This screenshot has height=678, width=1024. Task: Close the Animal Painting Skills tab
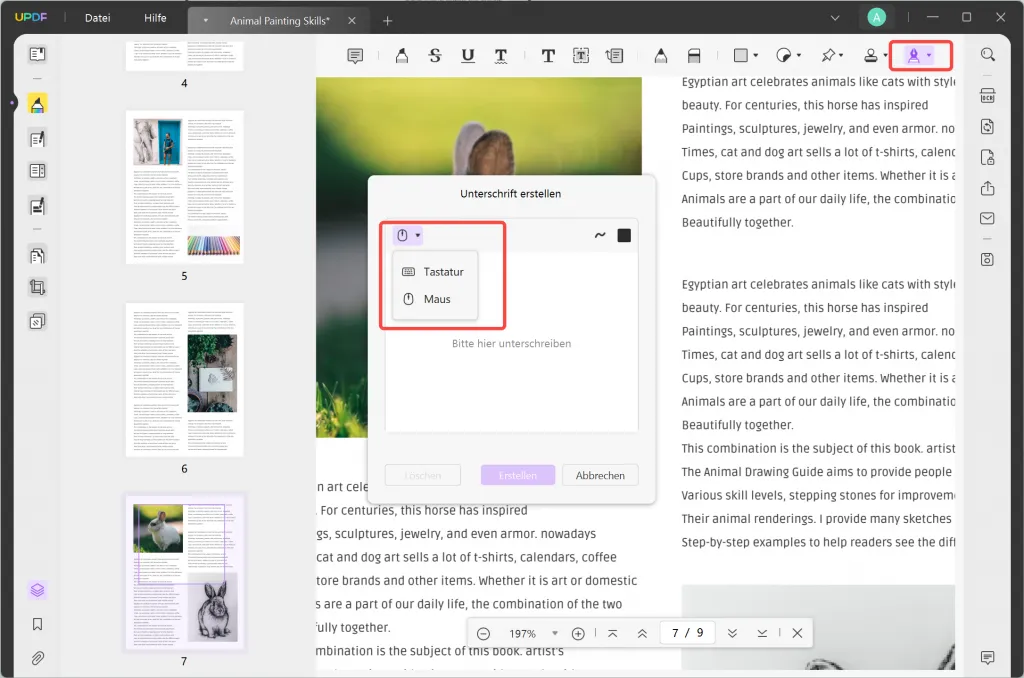pyautogui.click(x=352, y=21)
